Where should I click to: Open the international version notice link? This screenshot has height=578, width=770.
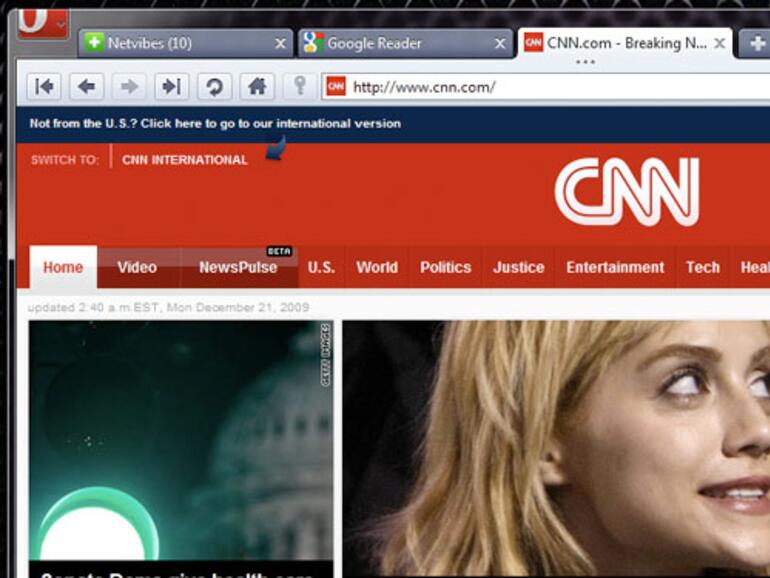click(x=215, y=124)
